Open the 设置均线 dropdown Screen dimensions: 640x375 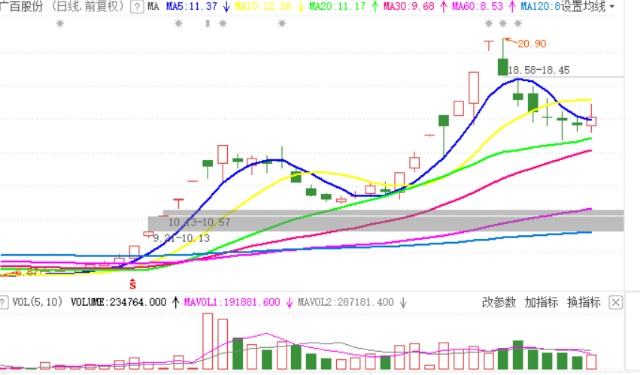589,7
